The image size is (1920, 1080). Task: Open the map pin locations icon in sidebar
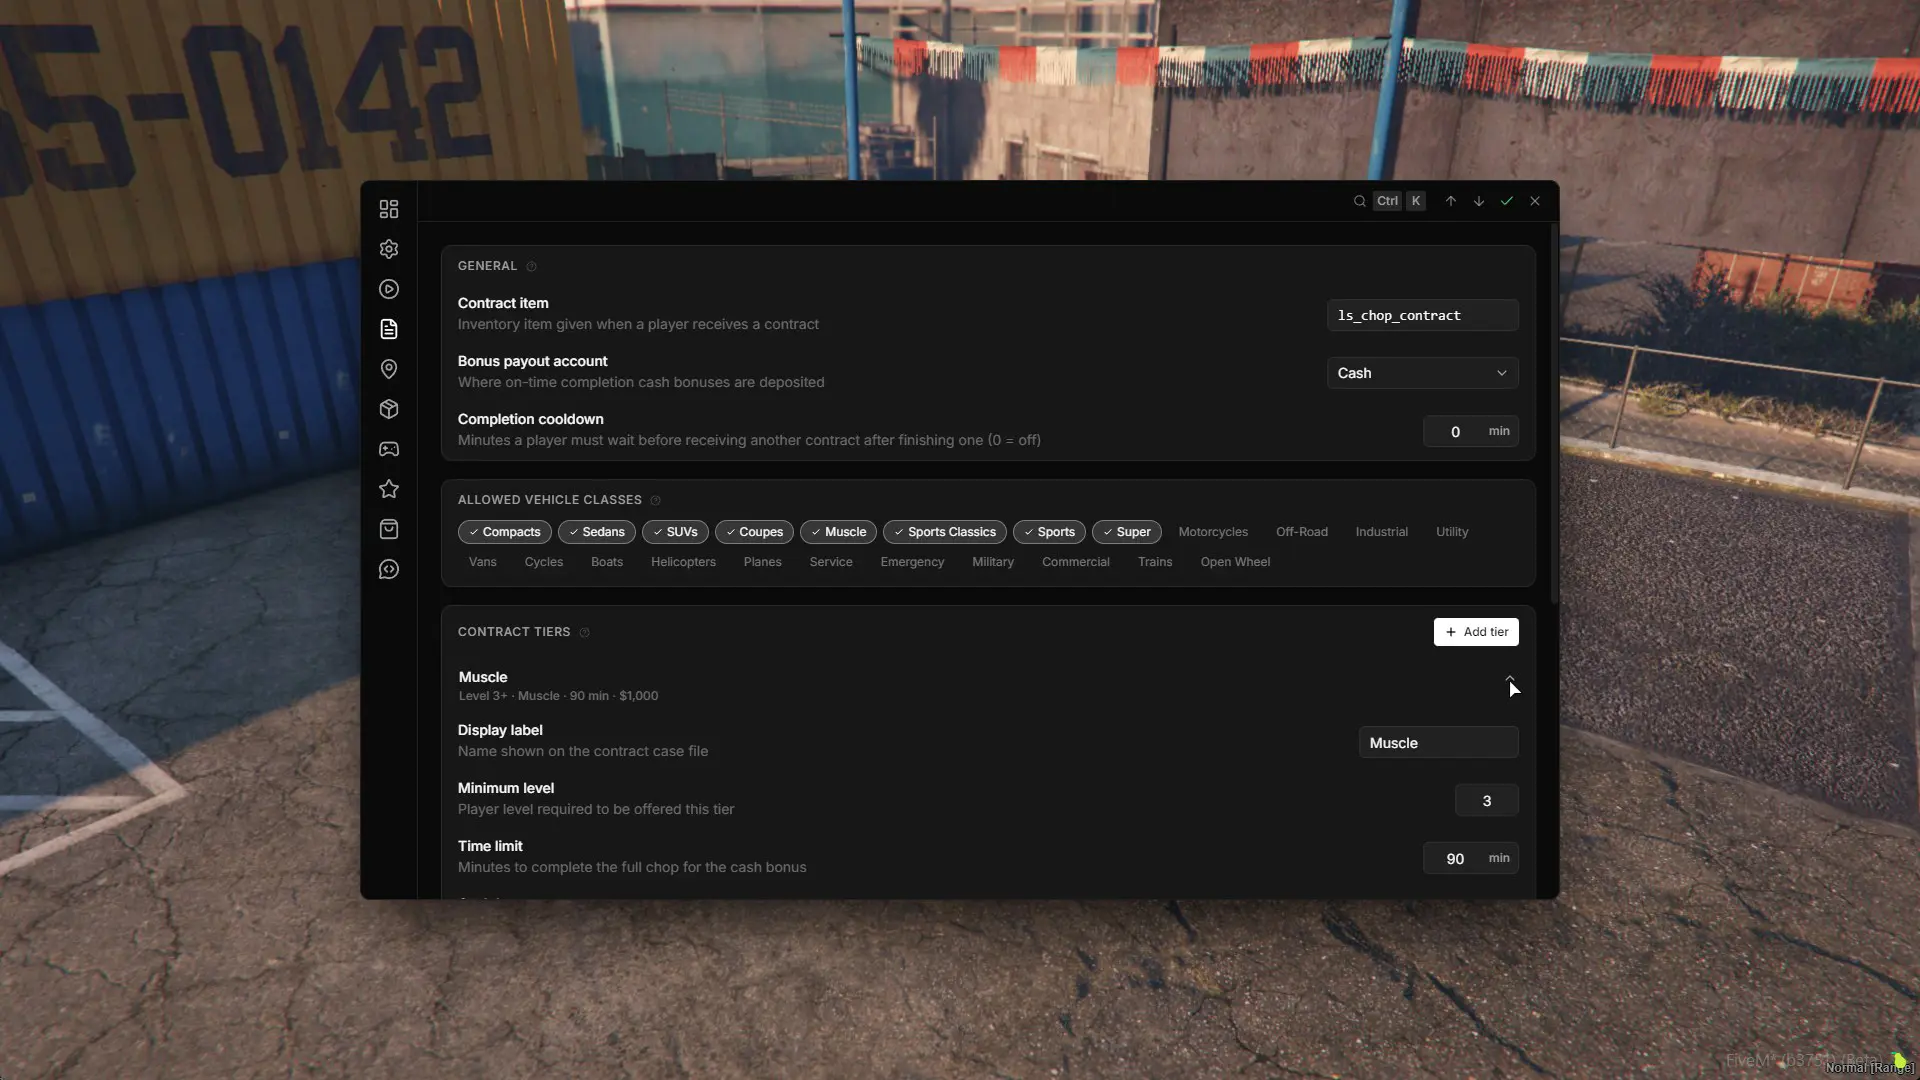[389, 369]
